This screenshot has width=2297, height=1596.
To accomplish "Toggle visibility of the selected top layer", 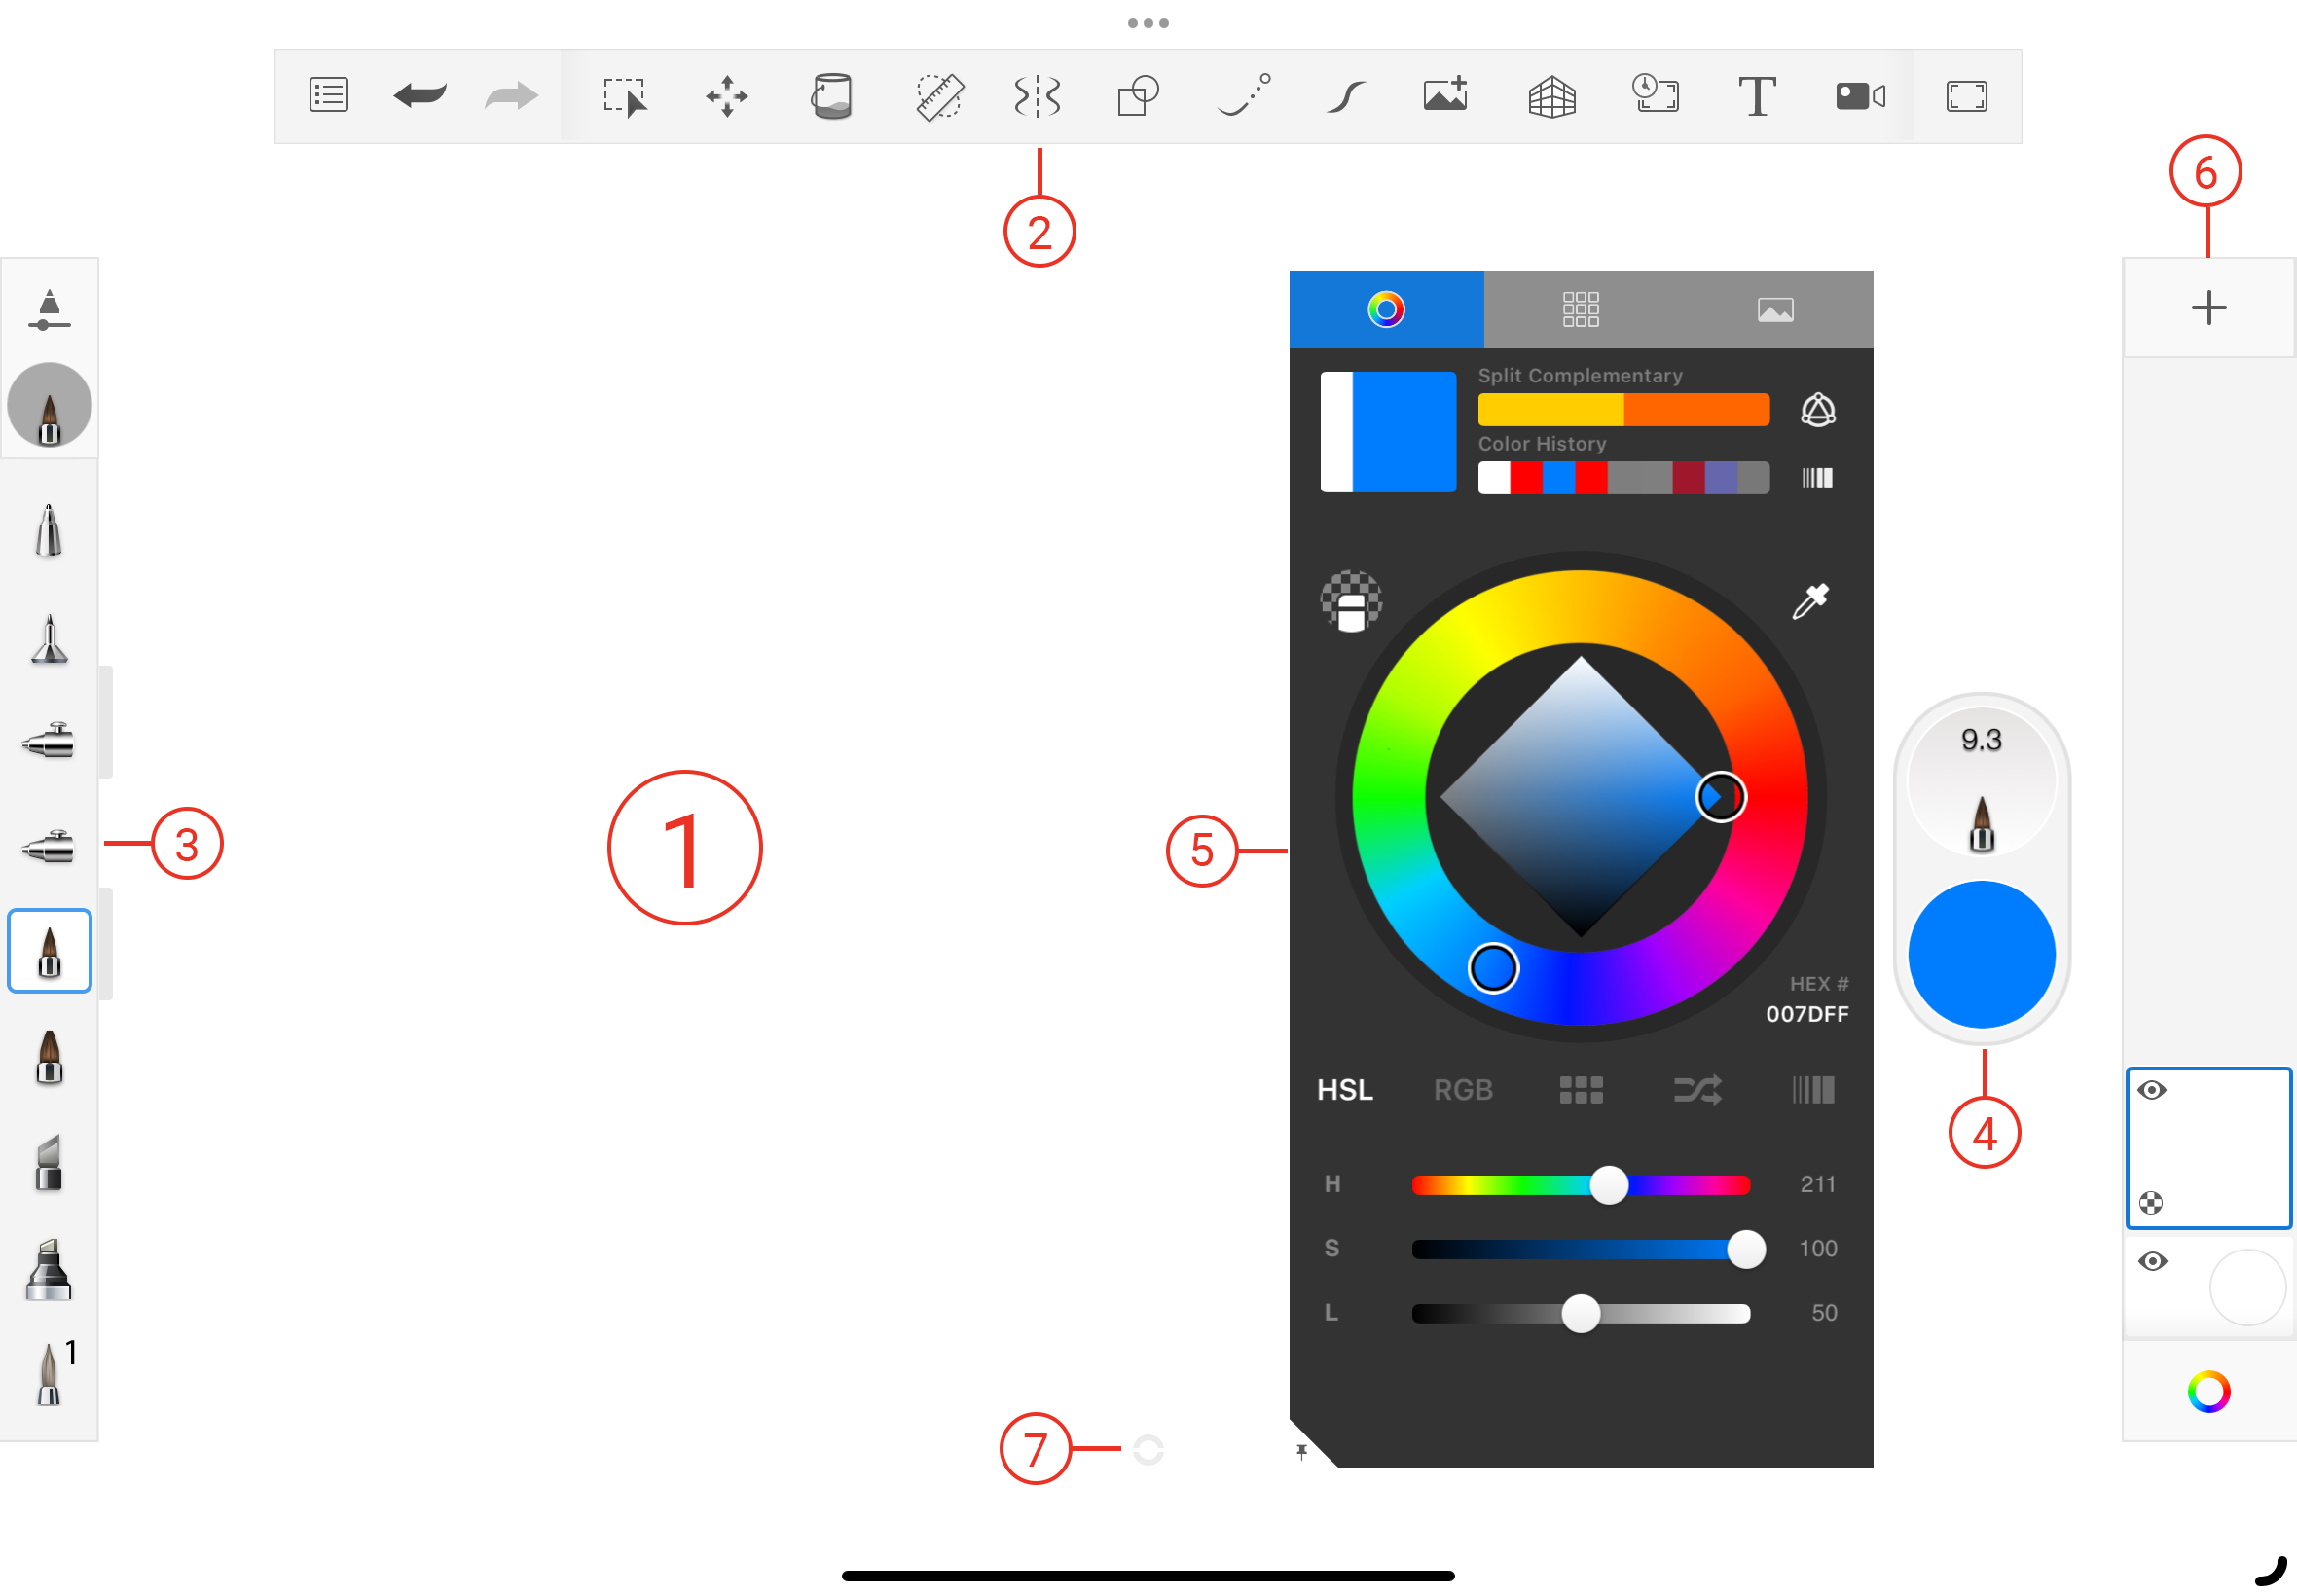I will (x=2152, y=1090).
